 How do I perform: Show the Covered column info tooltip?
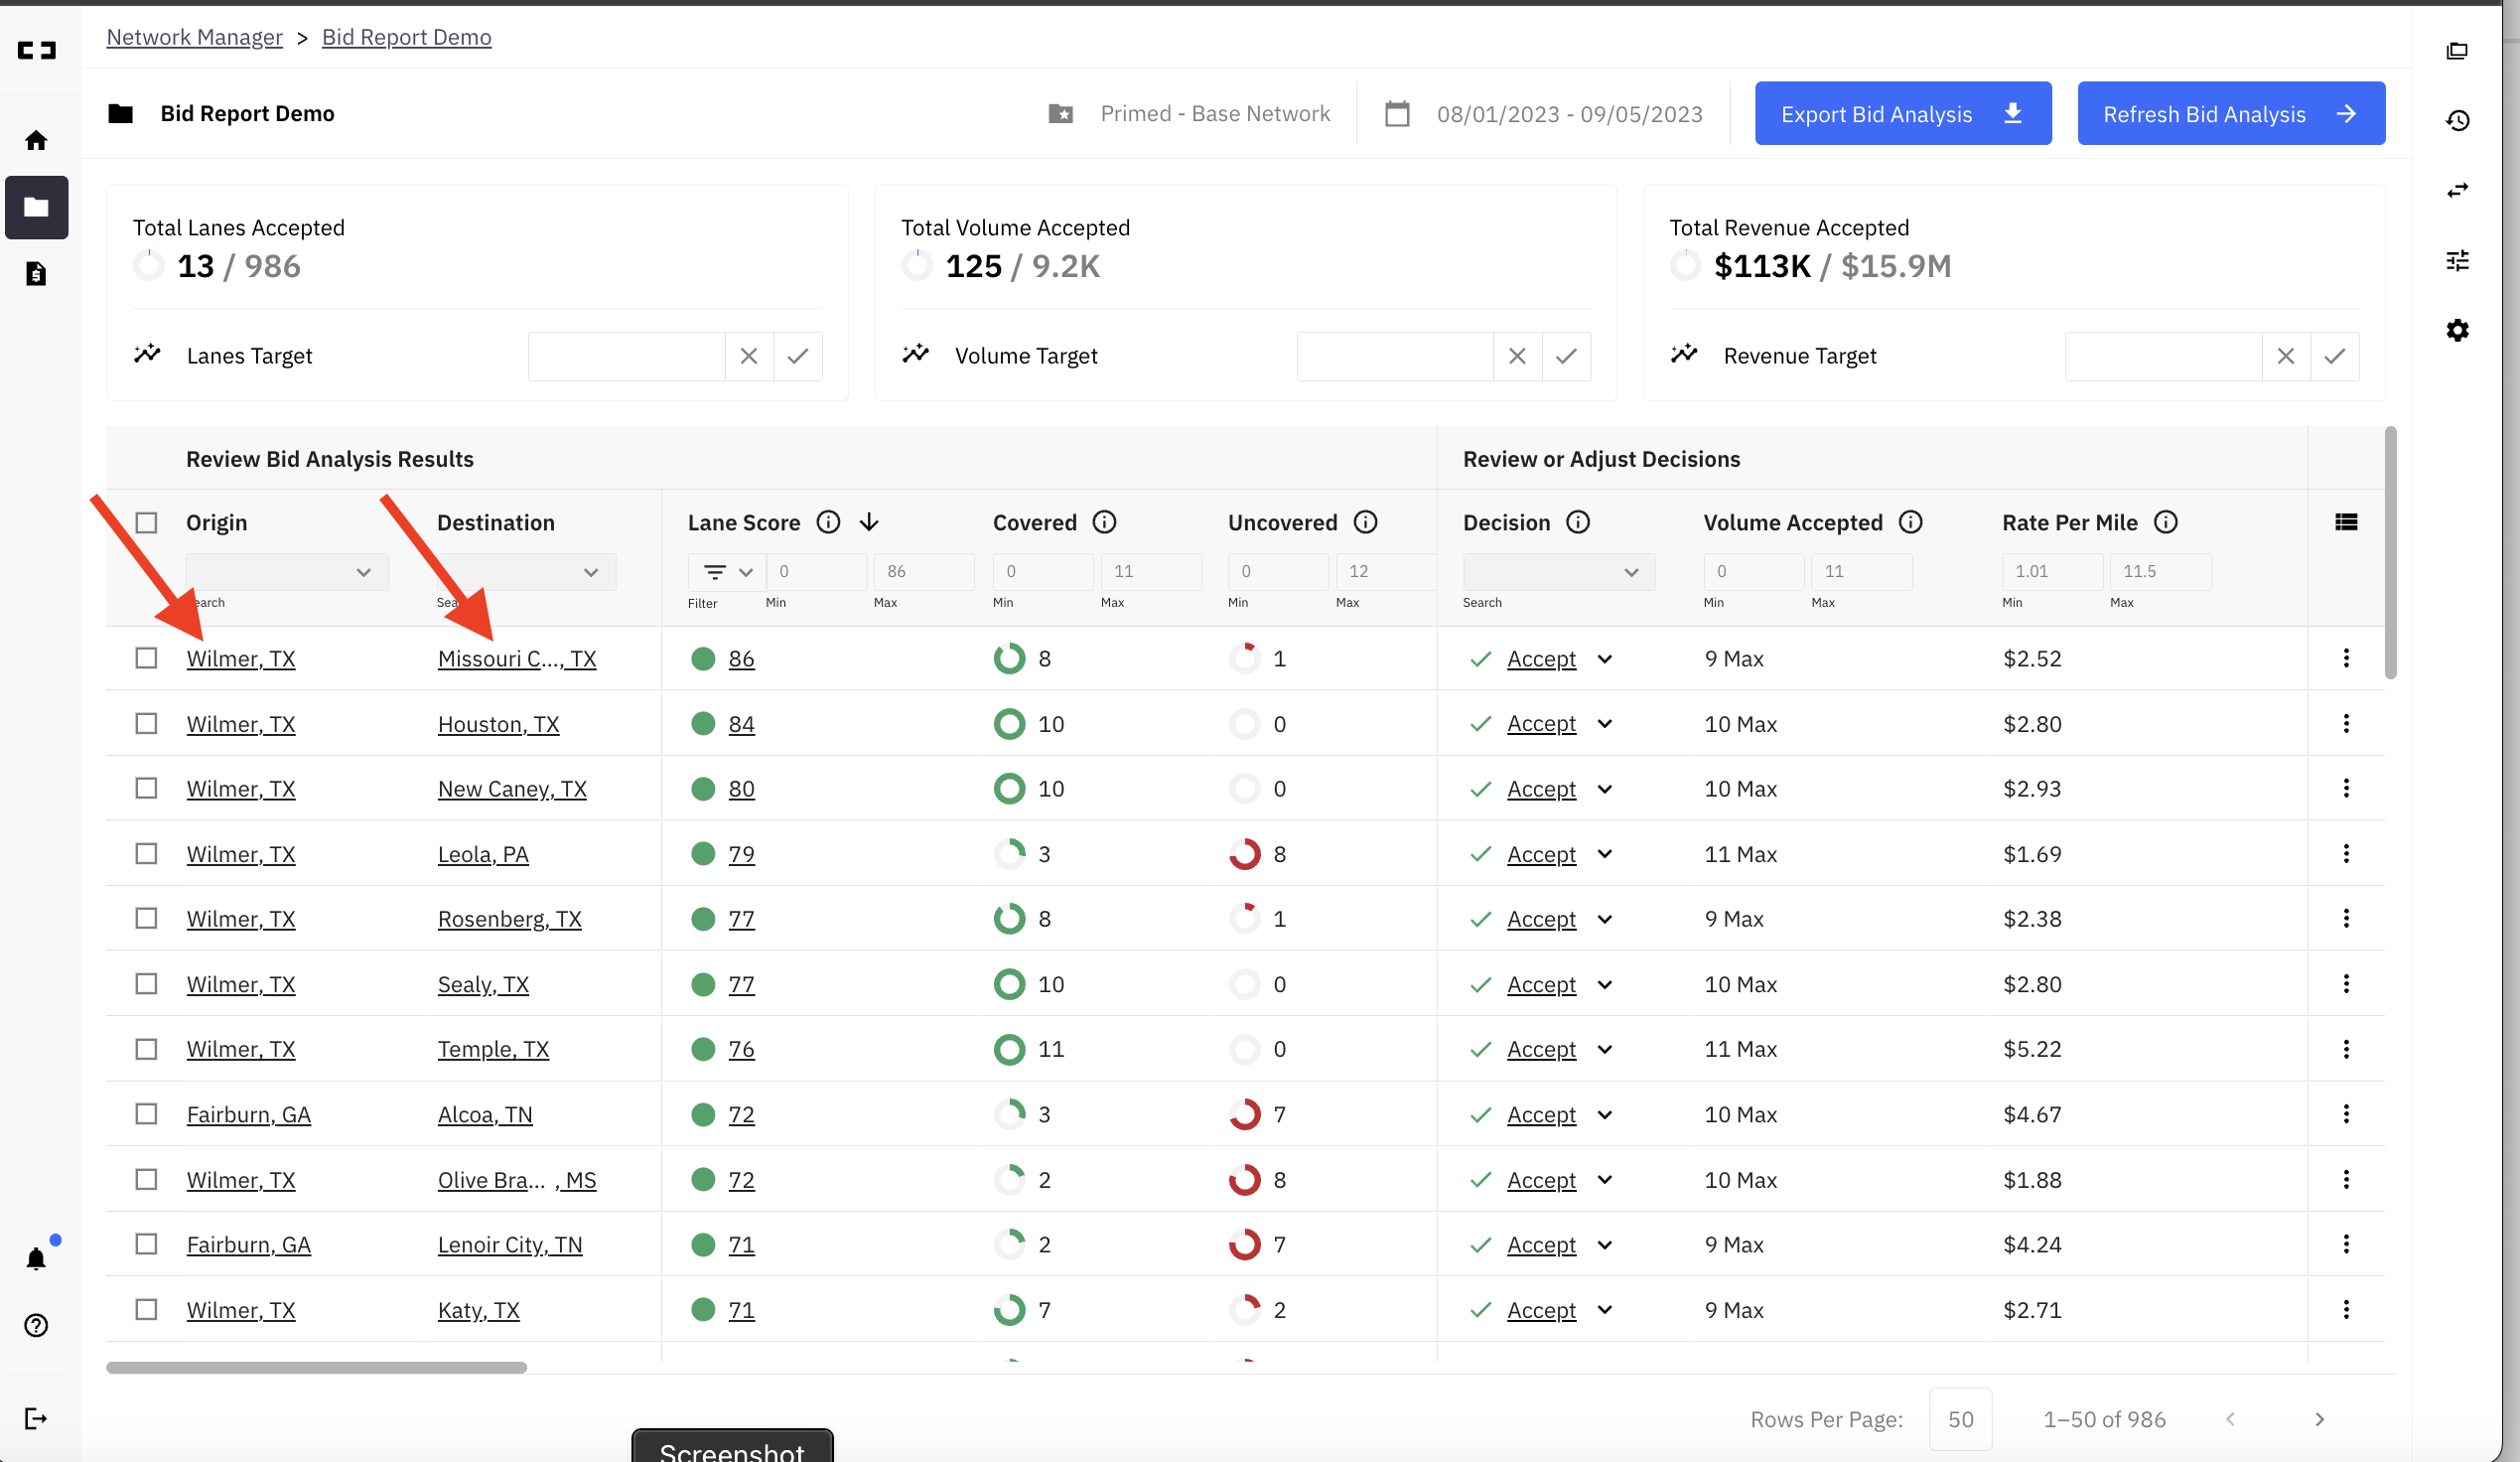tap(1104, 522)
